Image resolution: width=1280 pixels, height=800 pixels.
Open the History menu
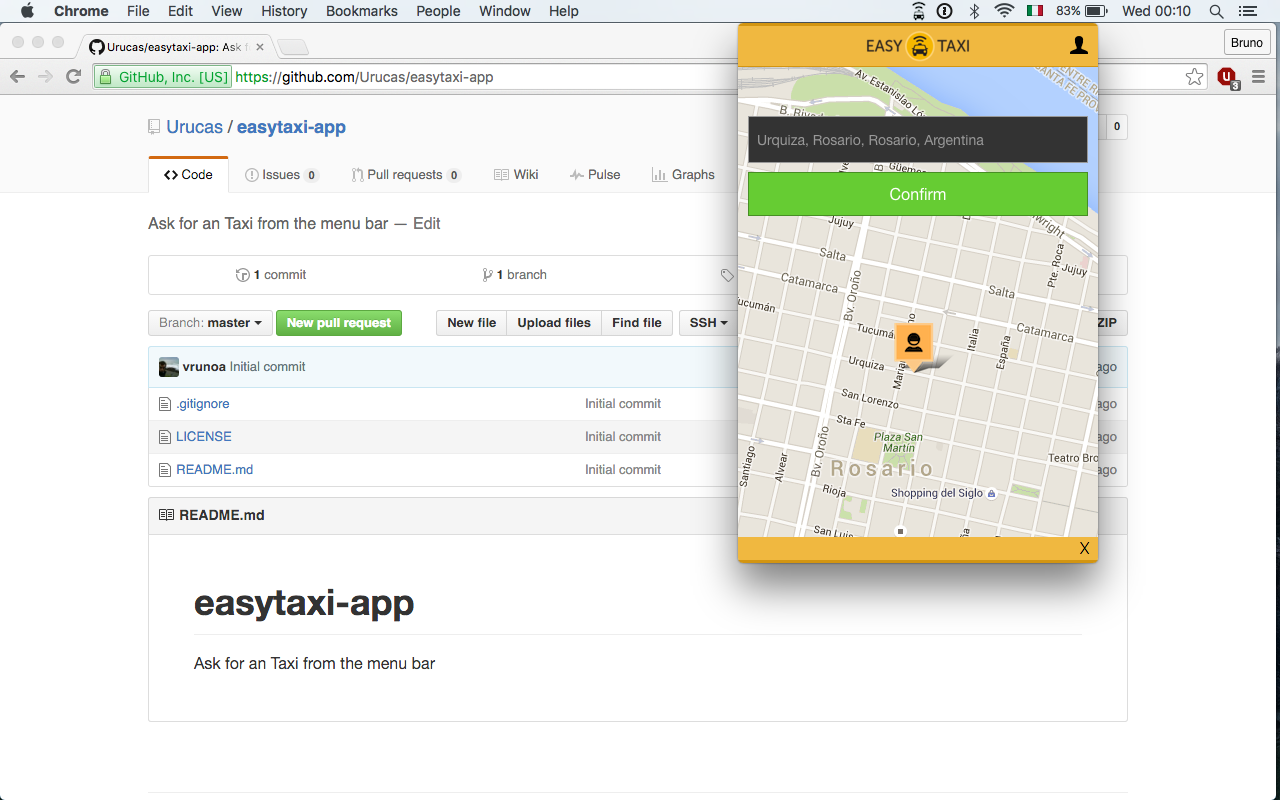click(284, 11)
